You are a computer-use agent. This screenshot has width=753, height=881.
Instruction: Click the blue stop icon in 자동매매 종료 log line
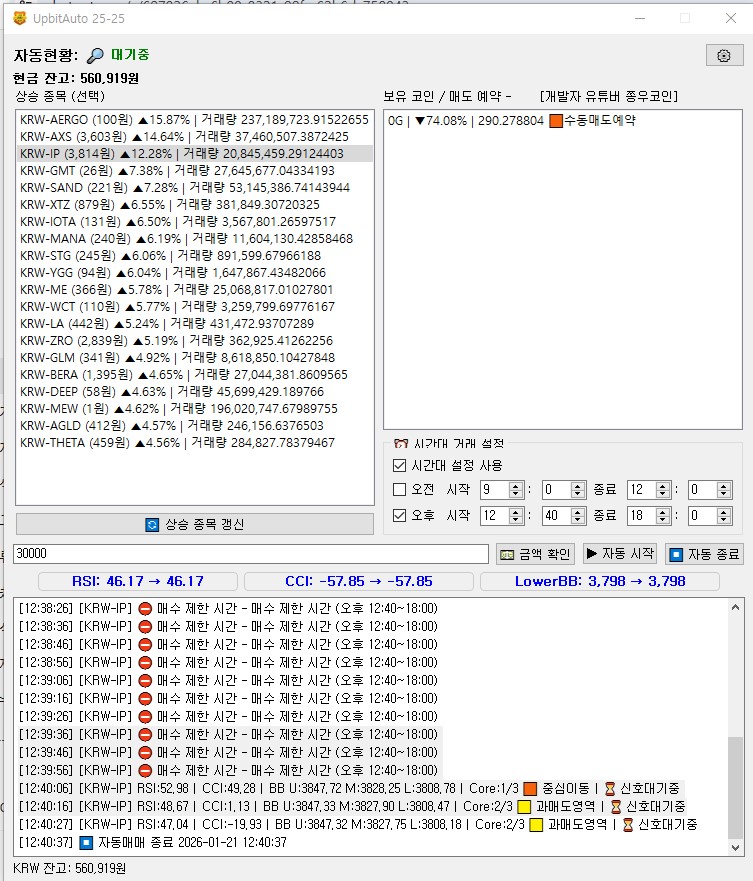(85, 842)
